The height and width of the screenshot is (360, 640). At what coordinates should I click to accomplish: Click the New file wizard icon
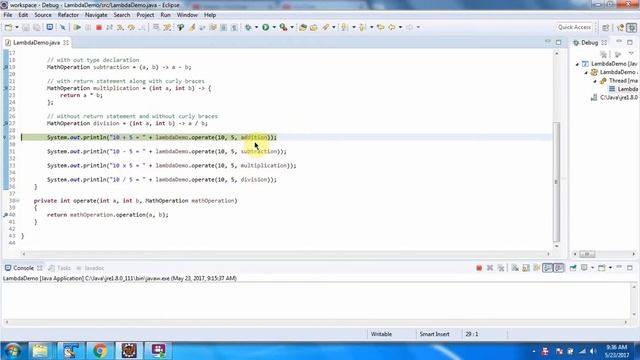8,27
